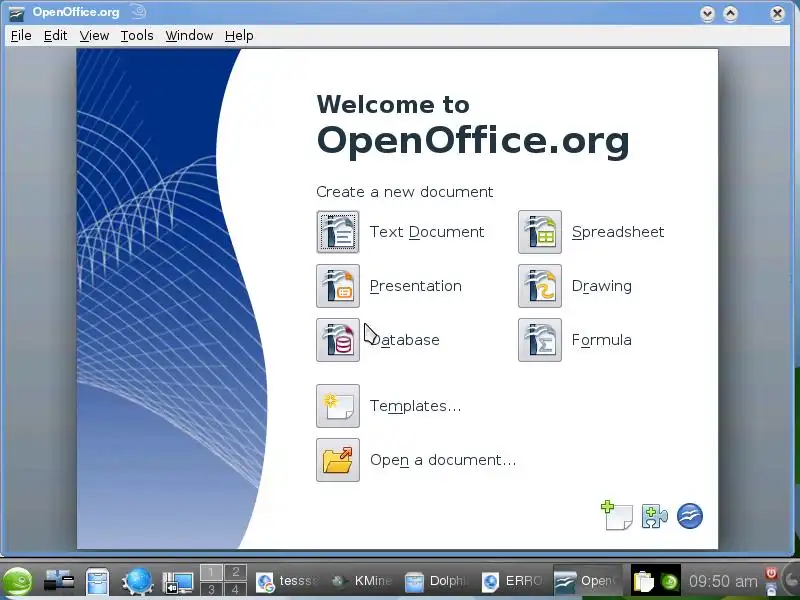The image size is (800, 600).
Task: Click the round OpenOffice.org seagull icon
Action: pyautogui.click(x=690, y=516)
